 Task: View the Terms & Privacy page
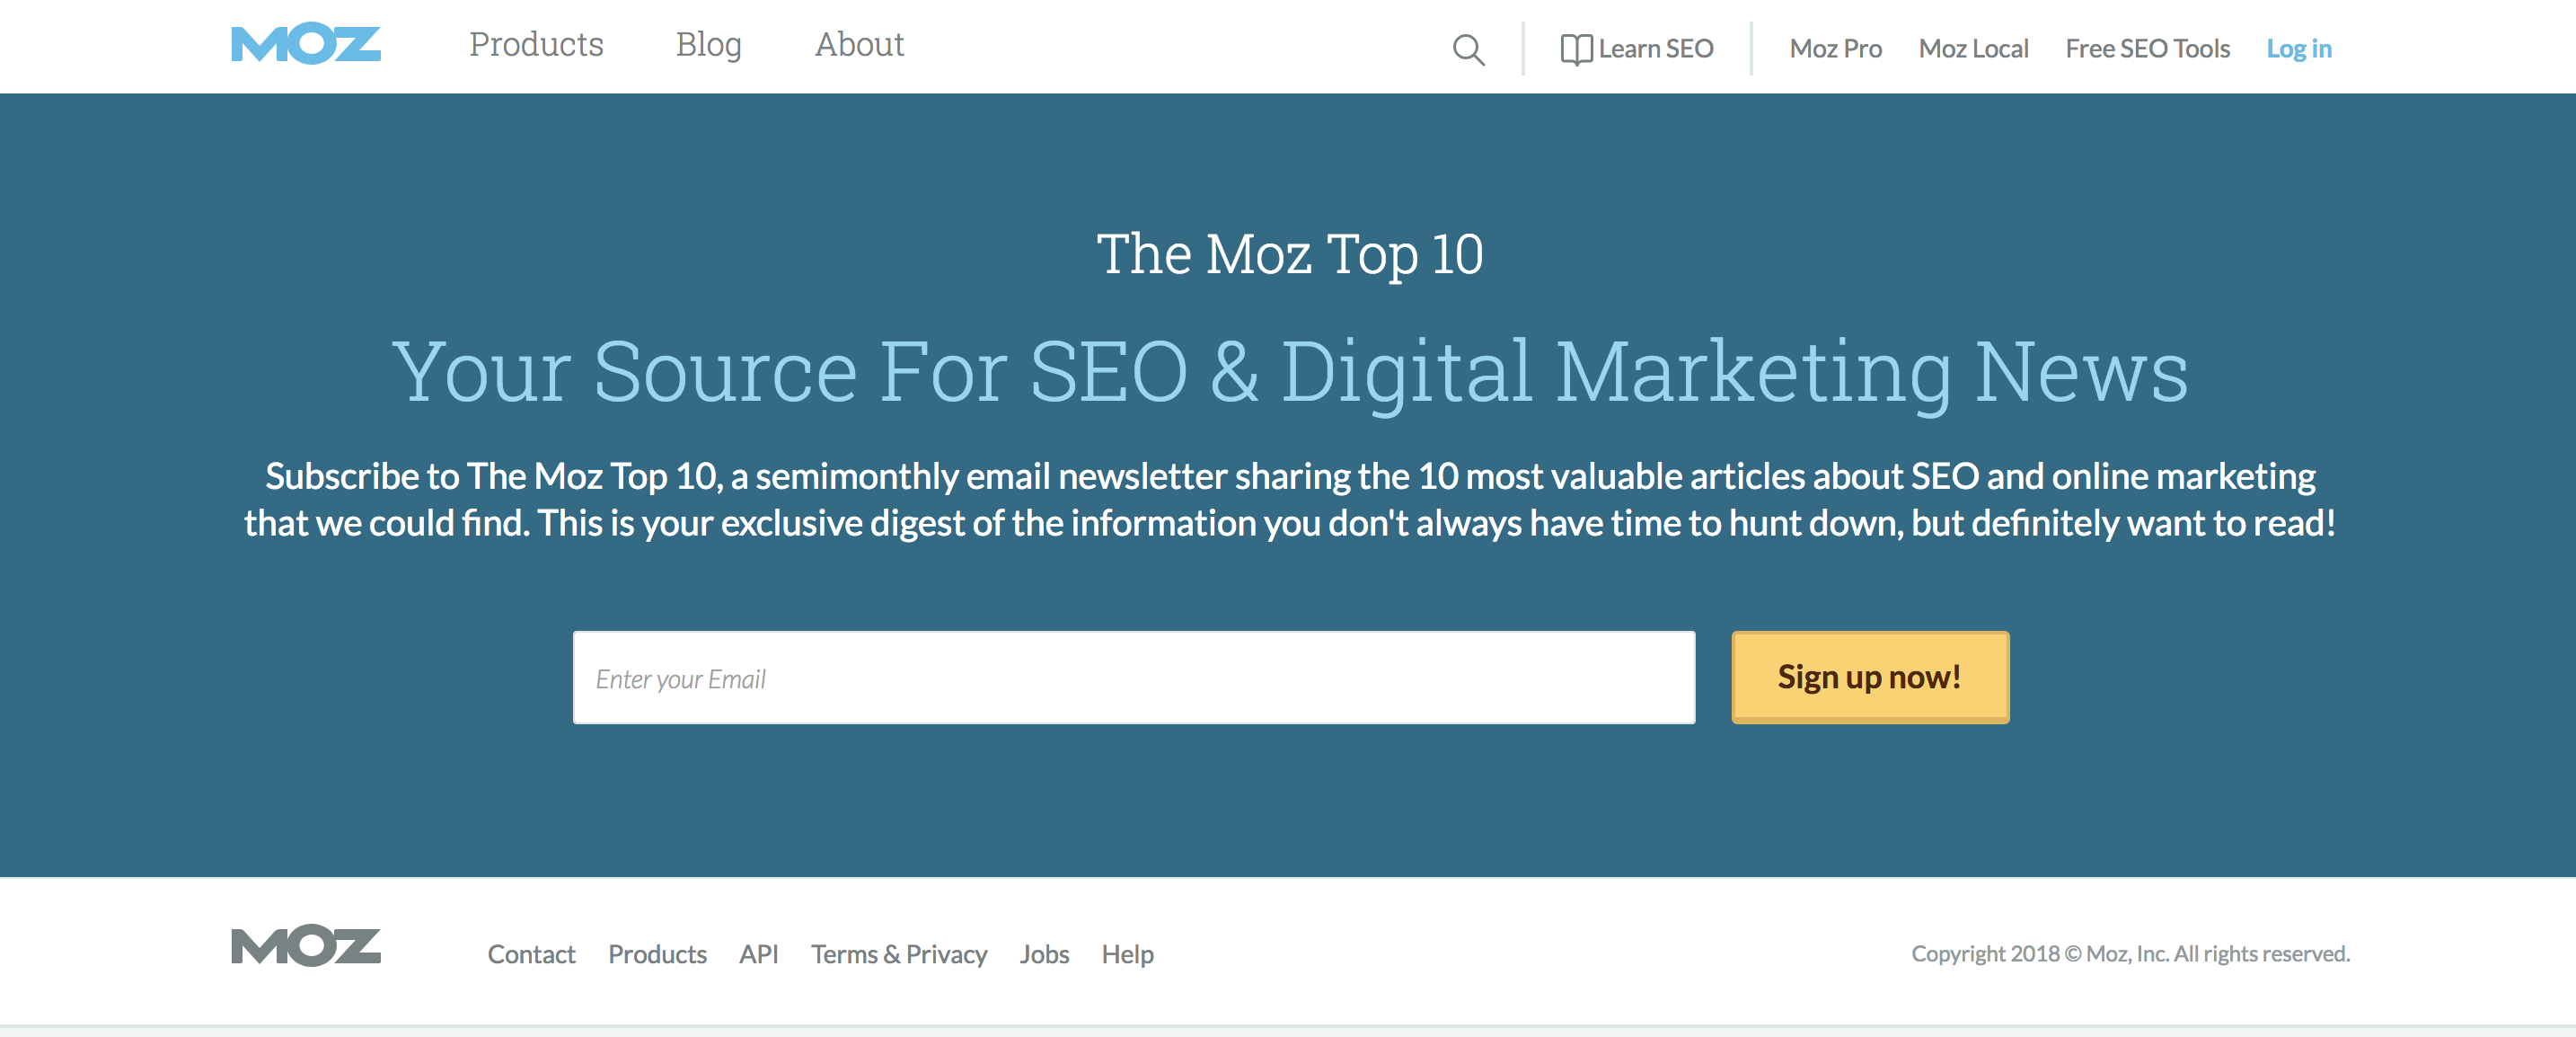point(899,955)
